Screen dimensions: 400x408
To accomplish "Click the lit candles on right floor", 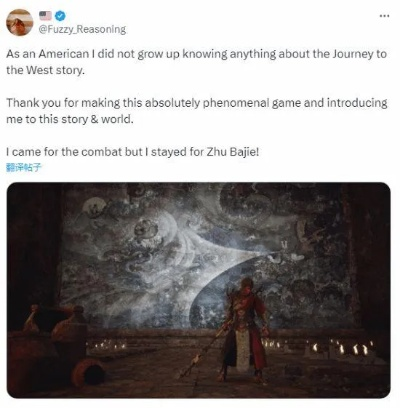I will [343, 348].
